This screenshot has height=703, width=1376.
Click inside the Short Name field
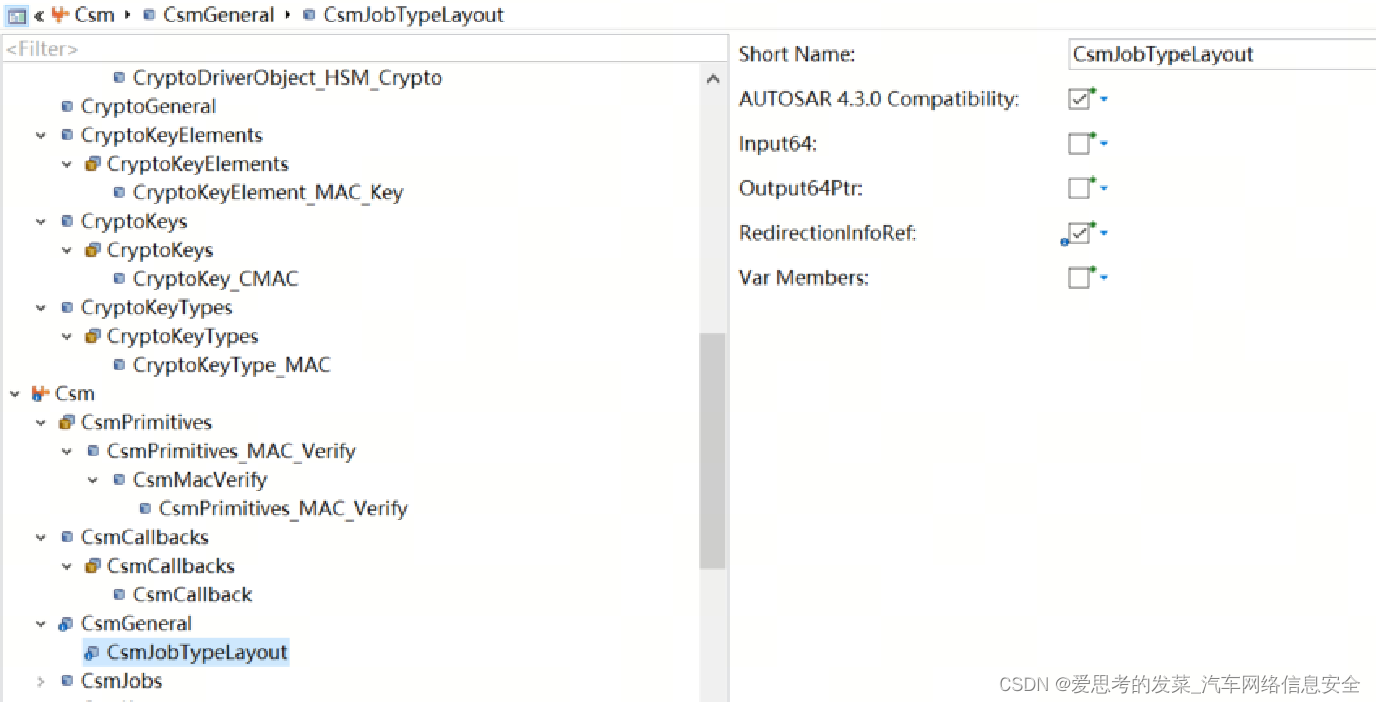[x=1200, y=54]
